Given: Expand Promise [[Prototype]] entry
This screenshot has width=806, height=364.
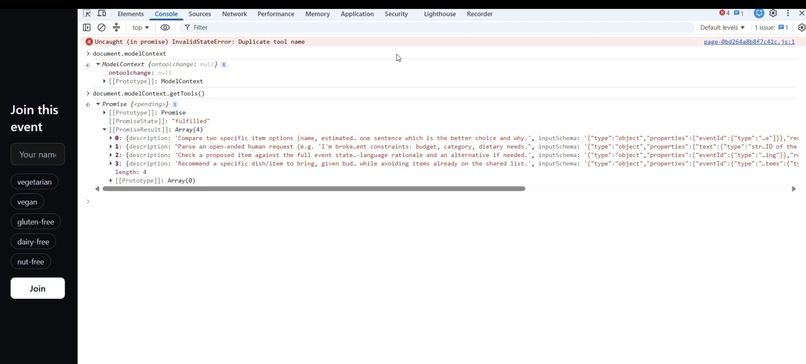Looking at the screenshot, I should [105, 113].
